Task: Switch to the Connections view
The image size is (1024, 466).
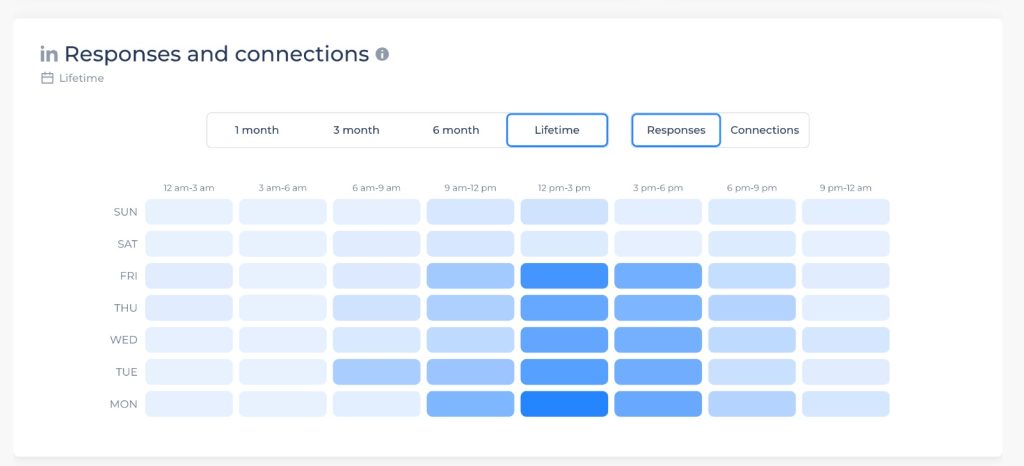Action: tap(765, 130)
